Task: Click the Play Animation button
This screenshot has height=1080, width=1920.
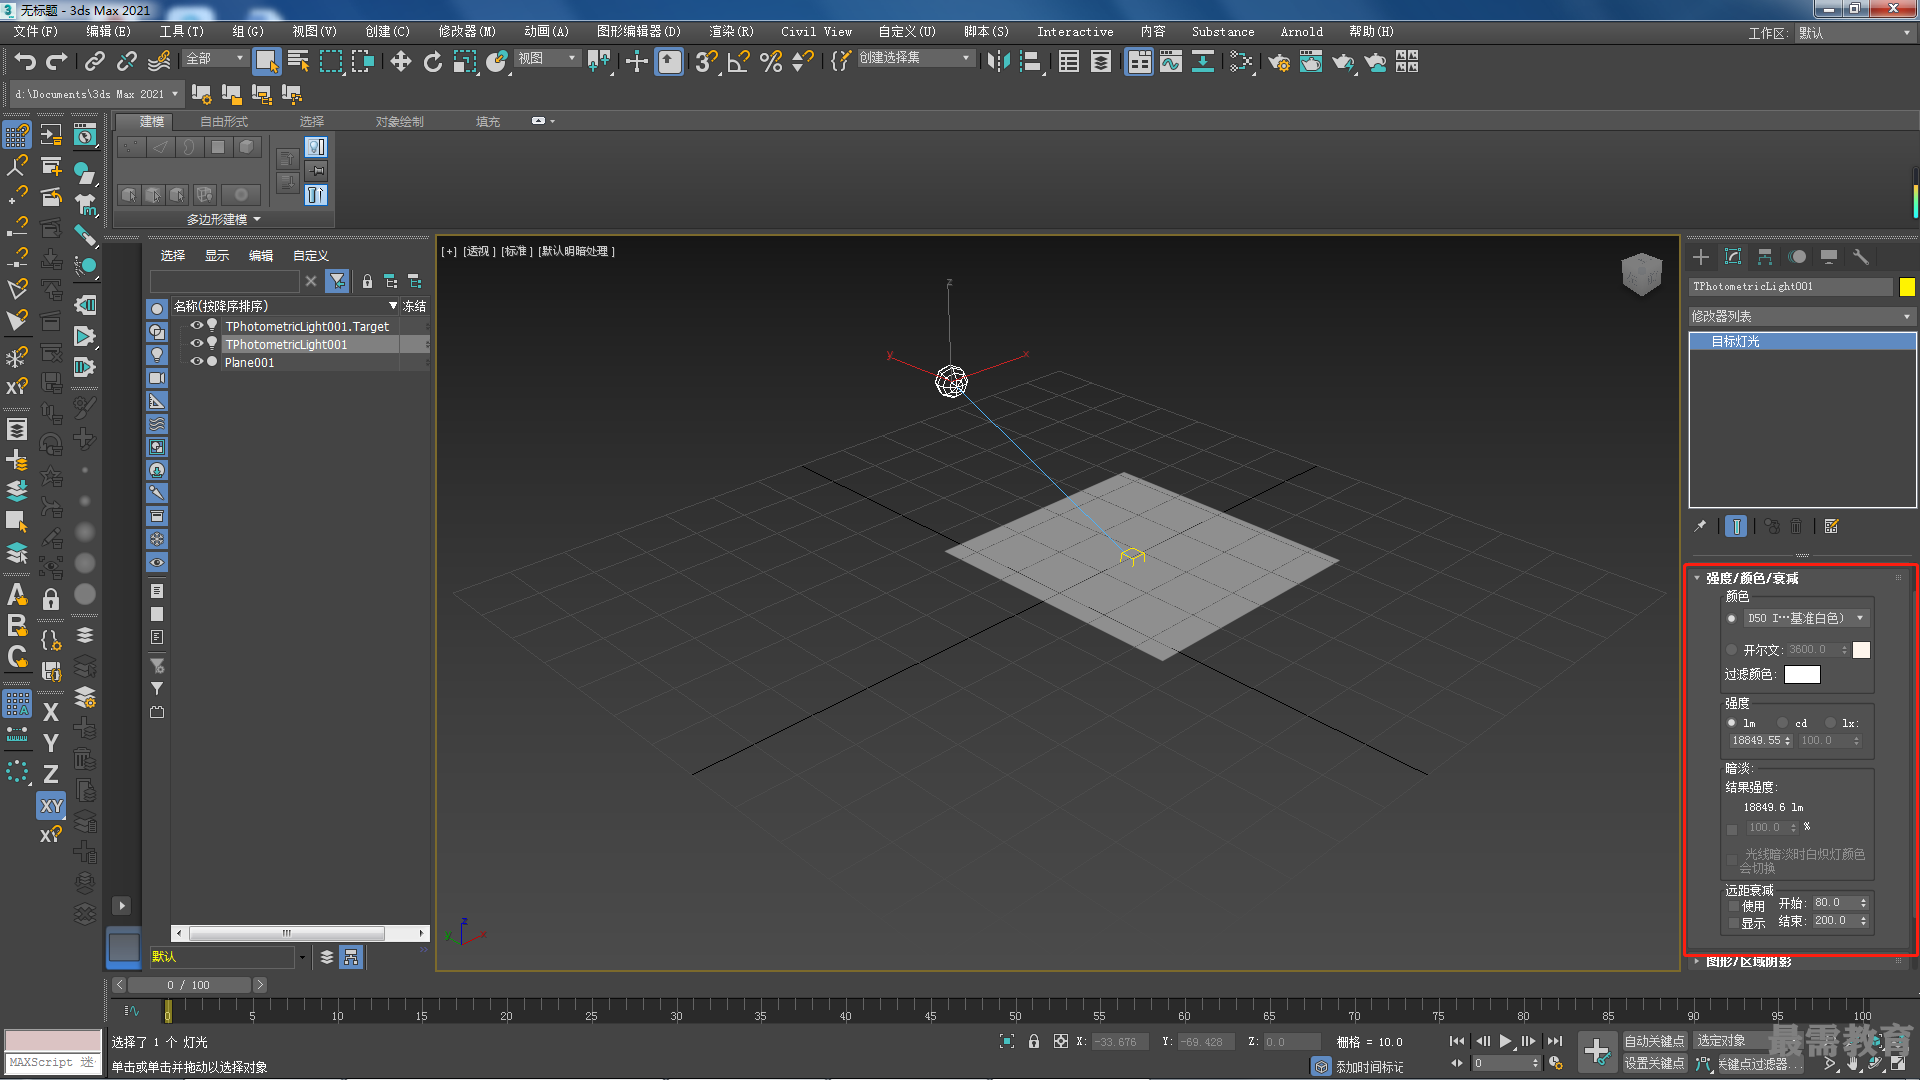Action: pos(1505,1041)
